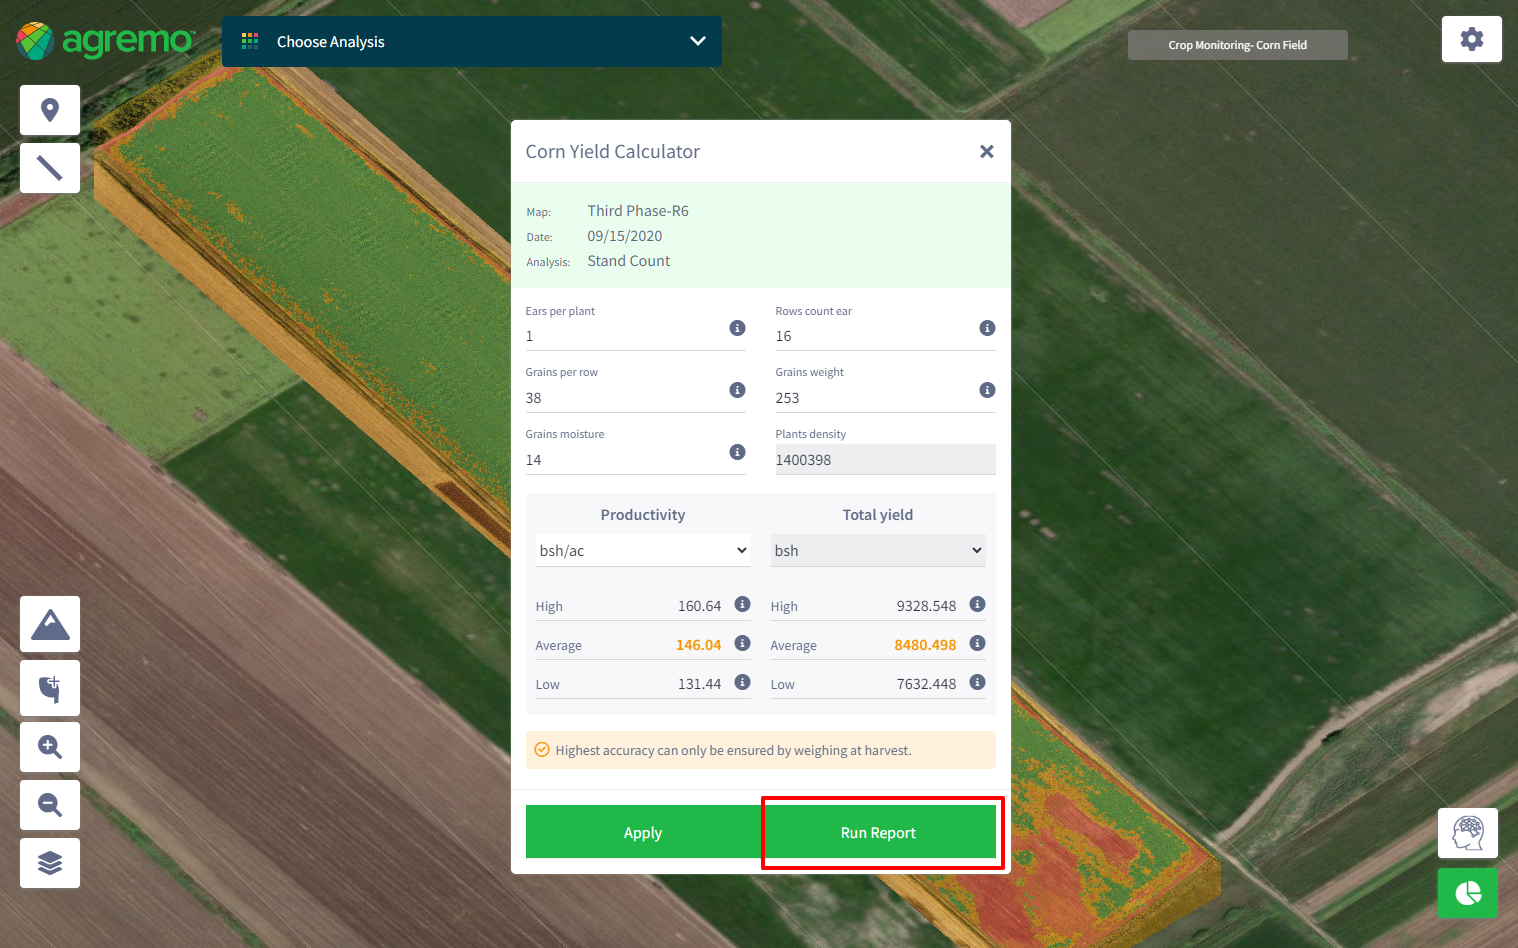This screenshot has width=1518, height=948.
Task: Click the location pin marker tool
Action: pyautogui.click(x=50, y=110)
